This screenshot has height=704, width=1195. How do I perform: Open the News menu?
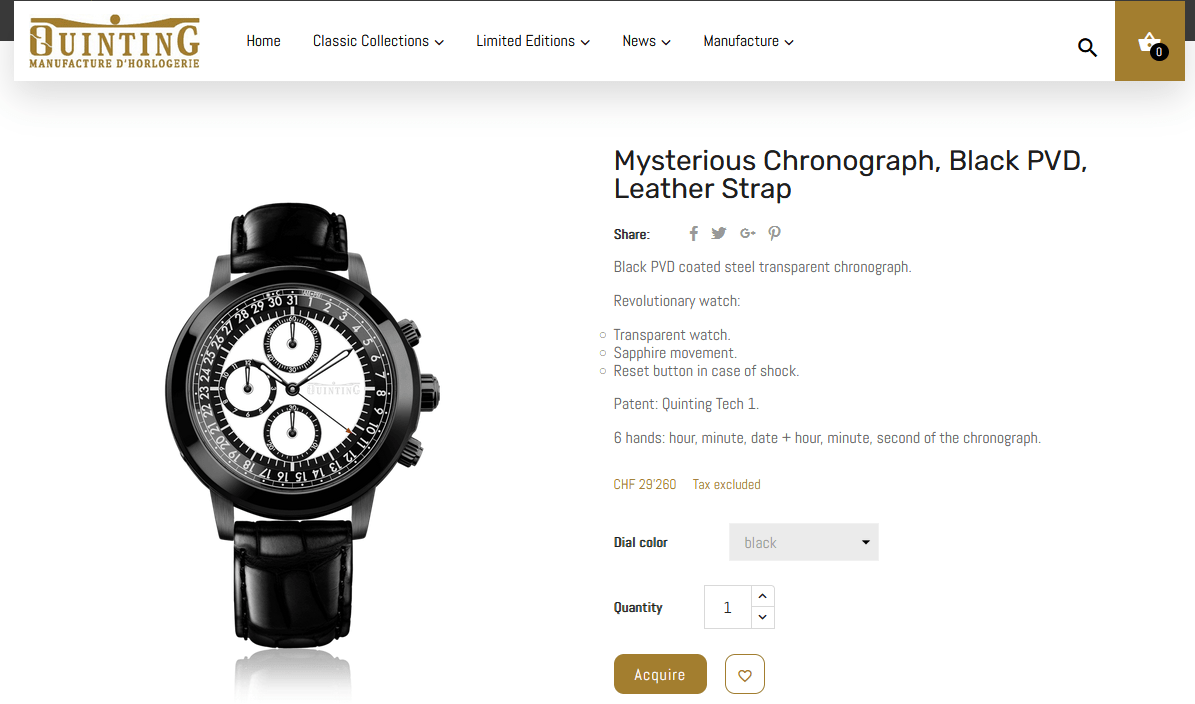646,41
